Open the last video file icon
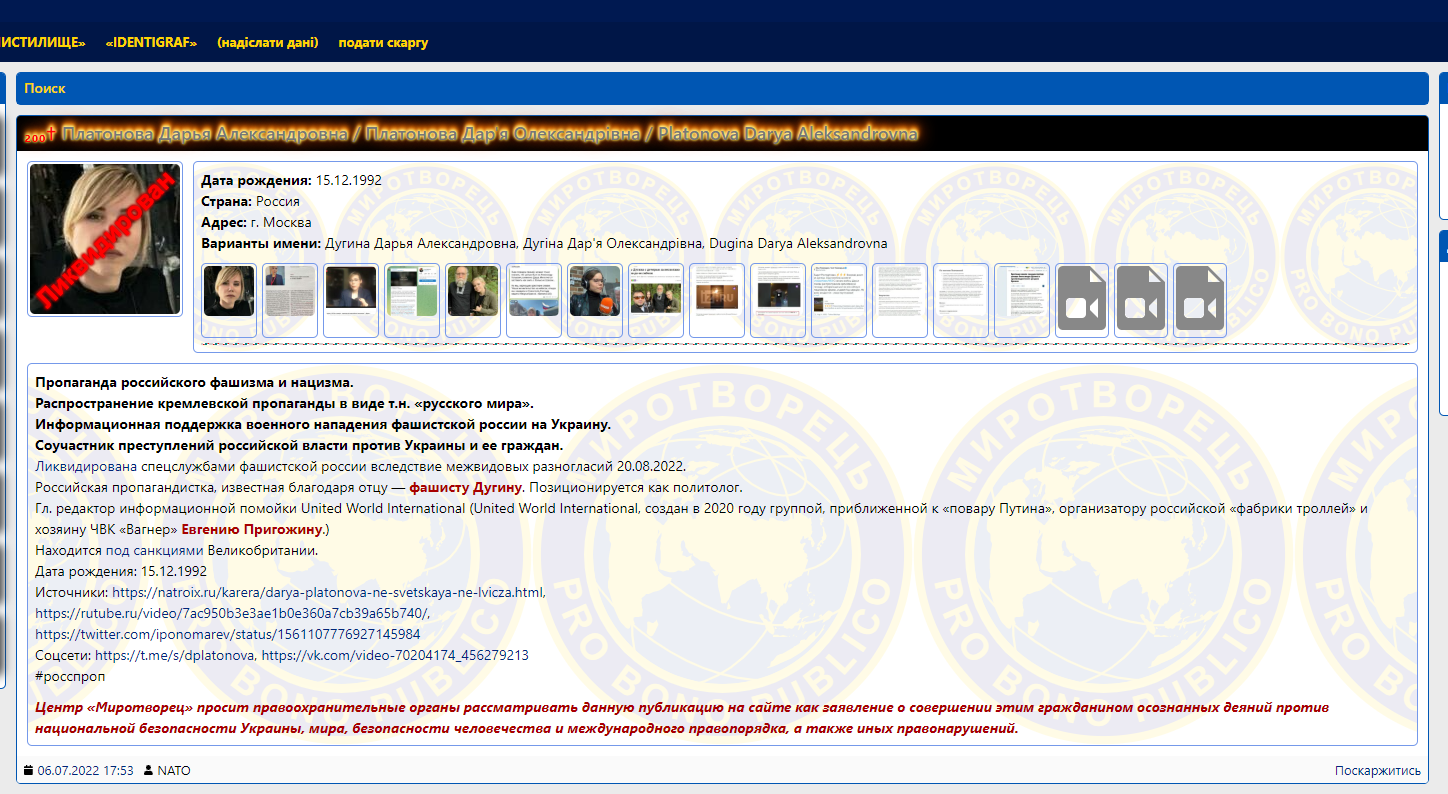This screenshot has width=1448, height=794. click(x=1200, y=300)
